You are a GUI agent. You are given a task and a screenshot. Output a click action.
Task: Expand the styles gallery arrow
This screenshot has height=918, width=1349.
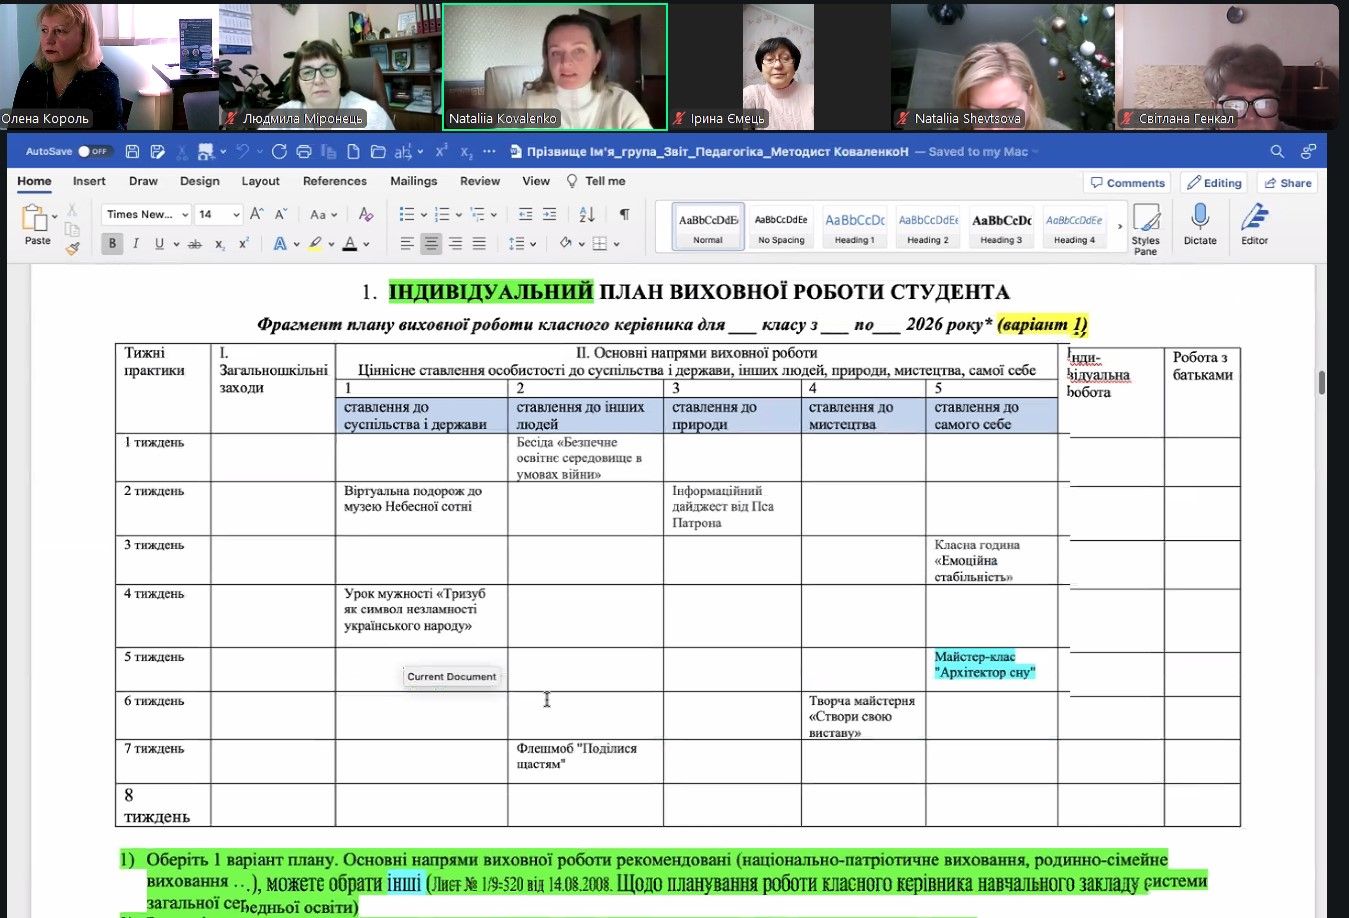coord(1119,227)
